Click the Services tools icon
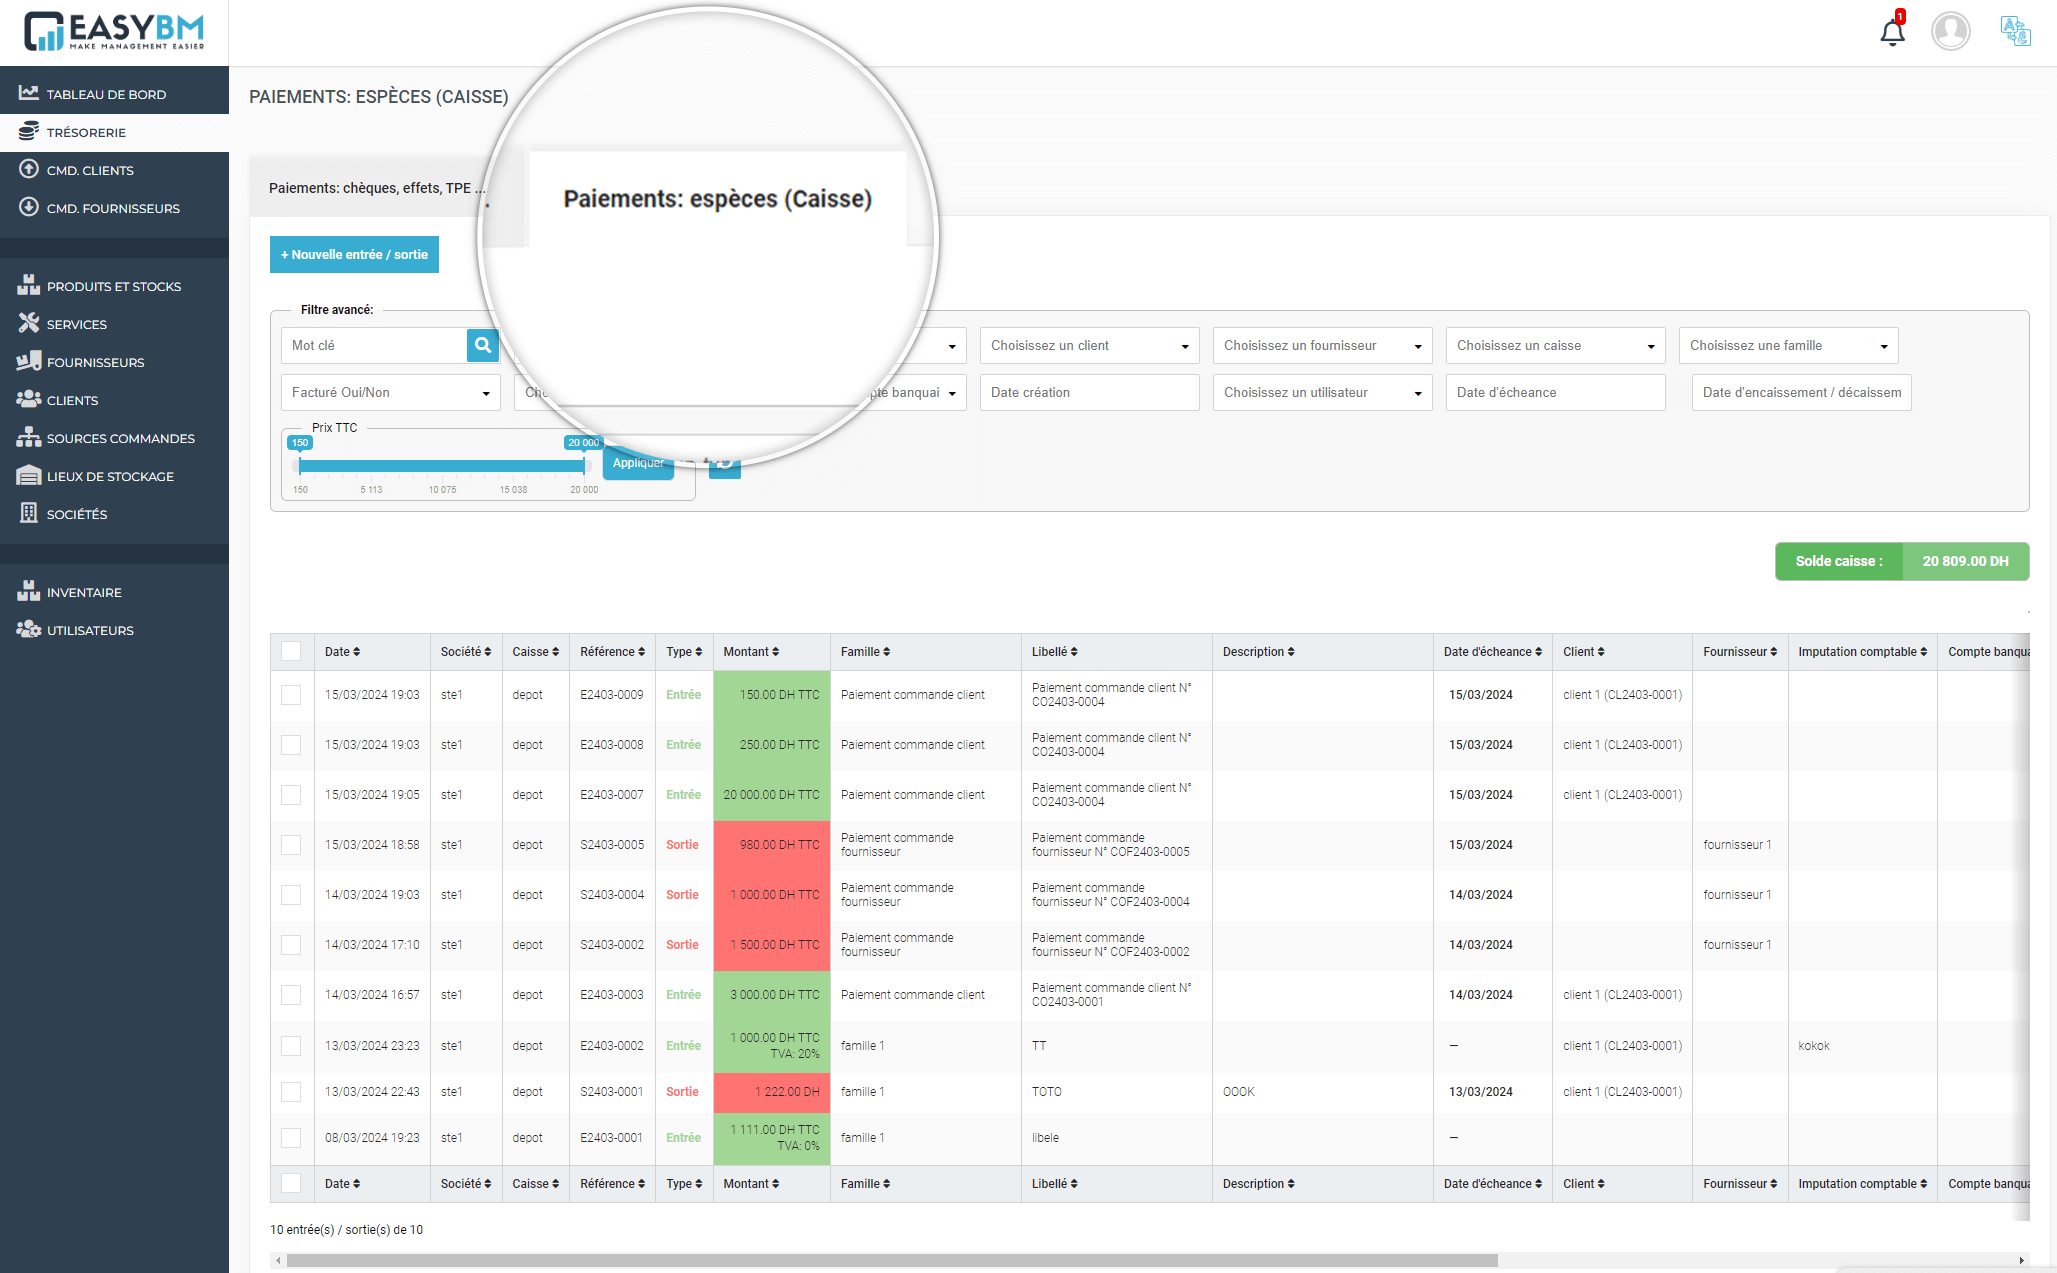The image size is (2057, 1273). pyautogui.click(x=29, y=323)
